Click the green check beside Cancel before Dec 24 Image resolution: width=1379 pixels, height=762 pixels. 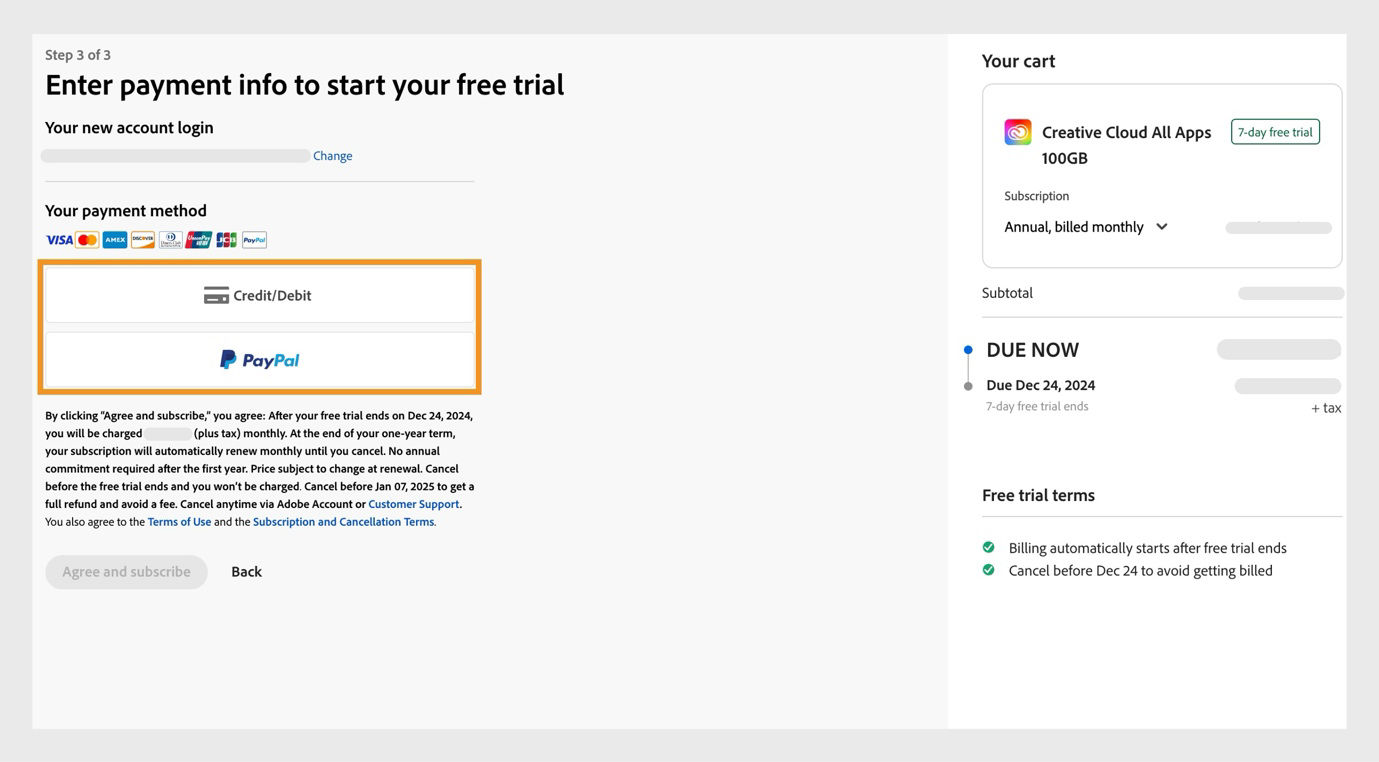989,570
